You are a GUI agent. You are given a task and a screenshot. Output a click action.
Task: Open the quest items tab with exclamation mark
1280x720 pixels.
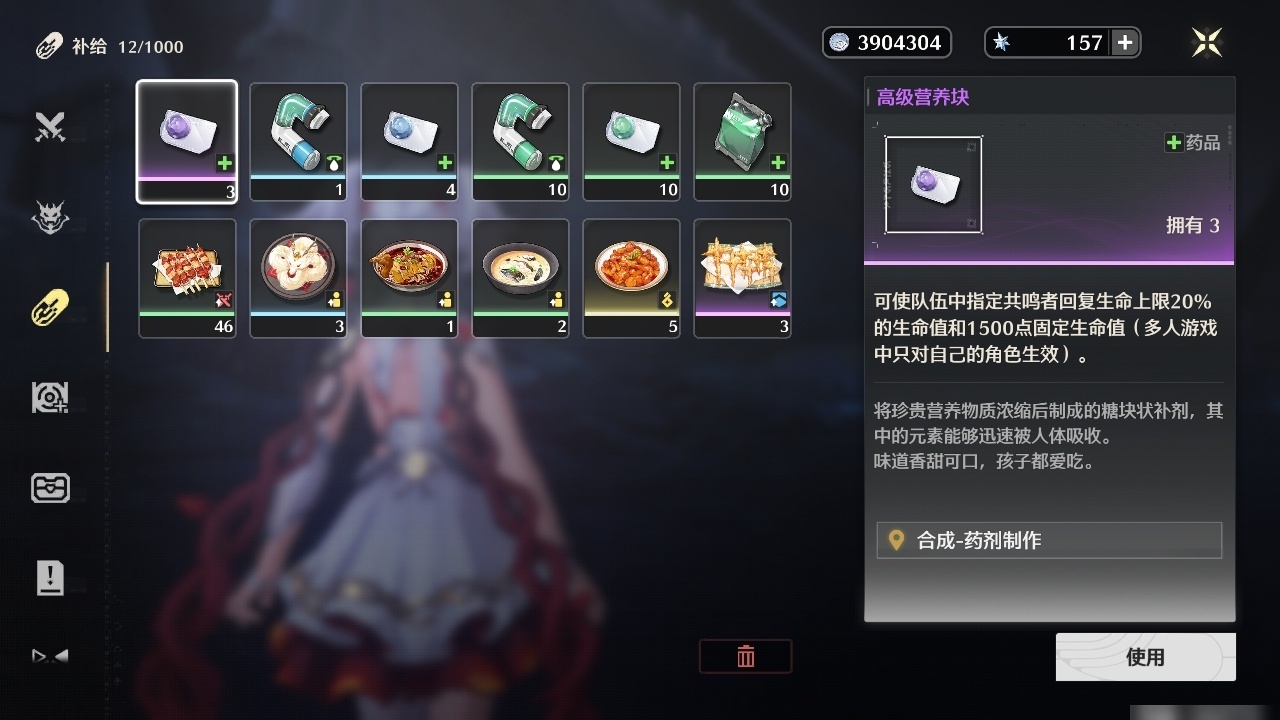point(50,578)
